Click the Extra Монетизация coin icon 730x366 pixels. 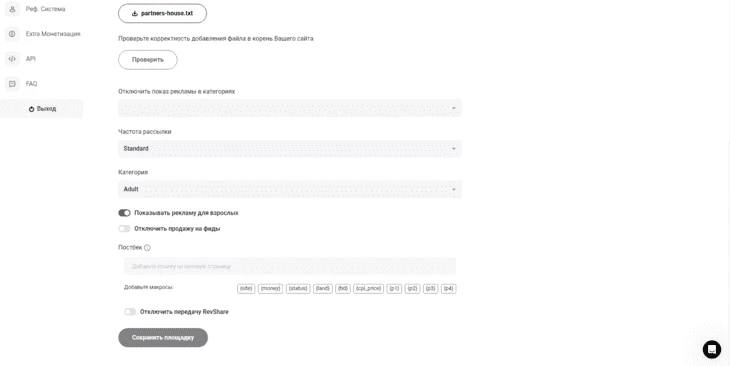pos(12,34)
